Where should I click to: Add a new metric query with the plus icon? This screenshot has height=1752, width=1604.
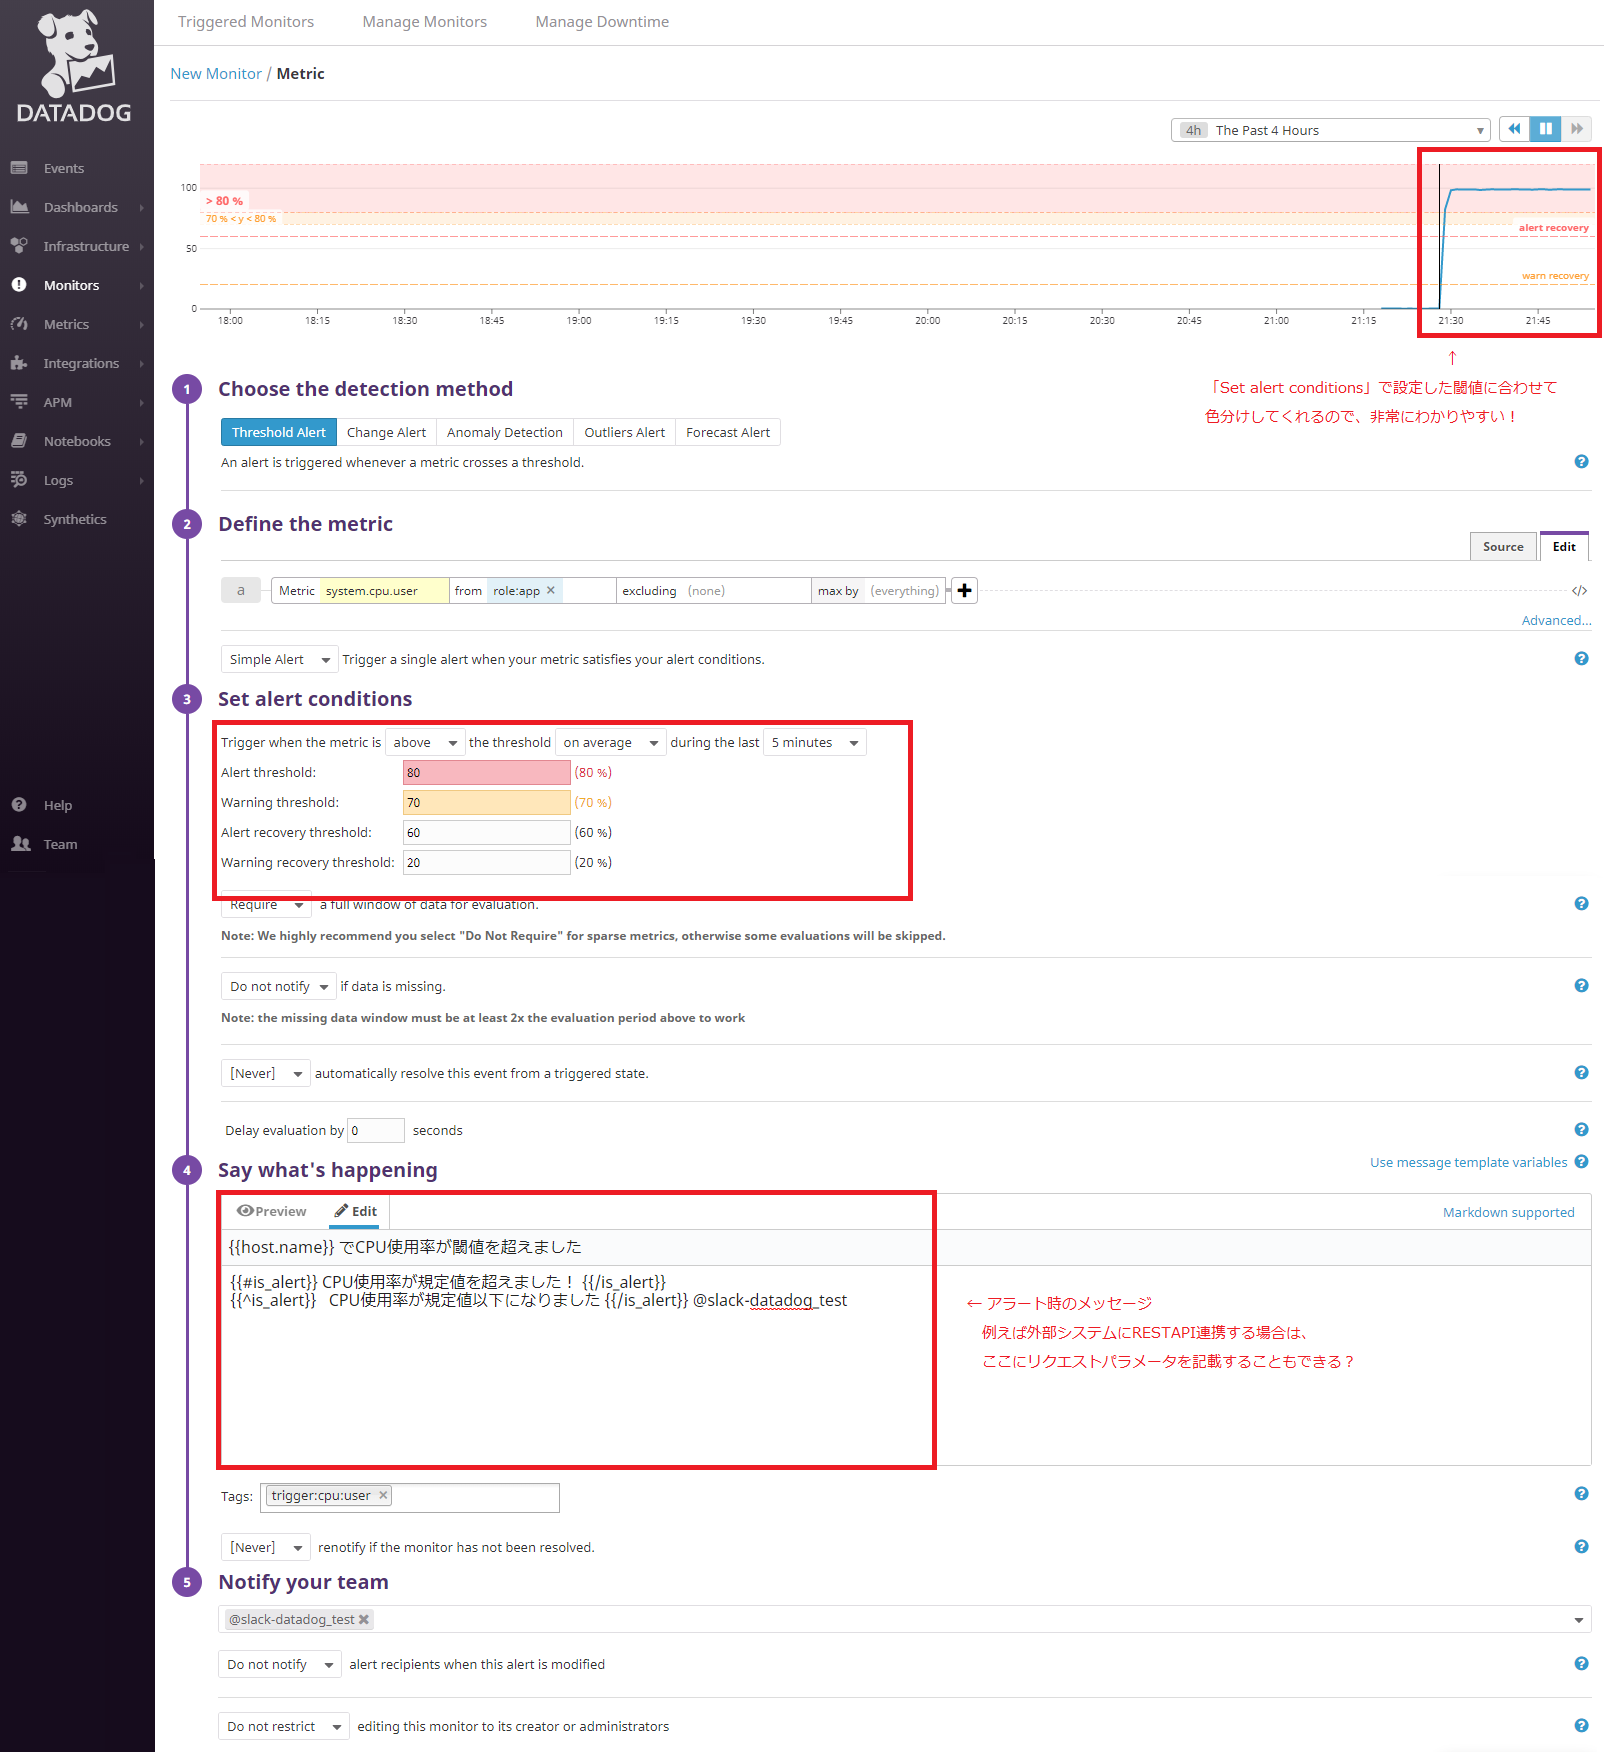tap(963, 590)
